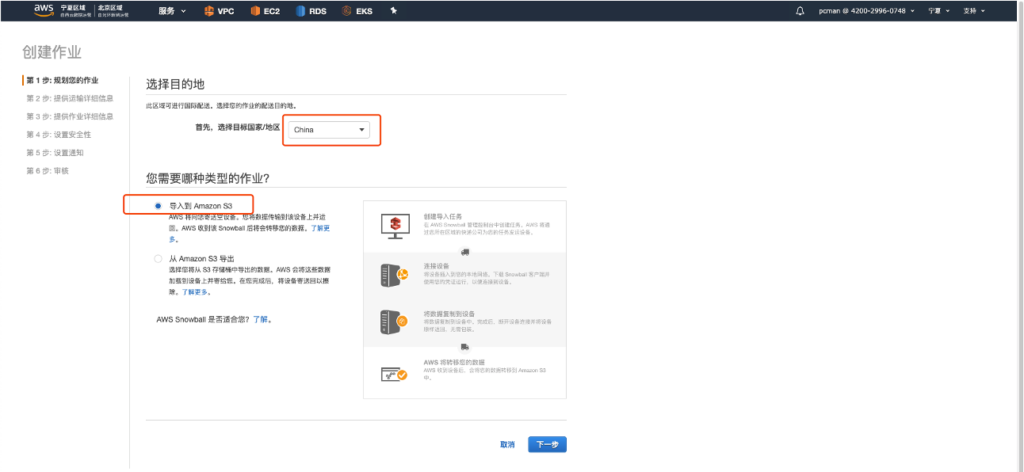Open the notifications bell

coord(799,11)
